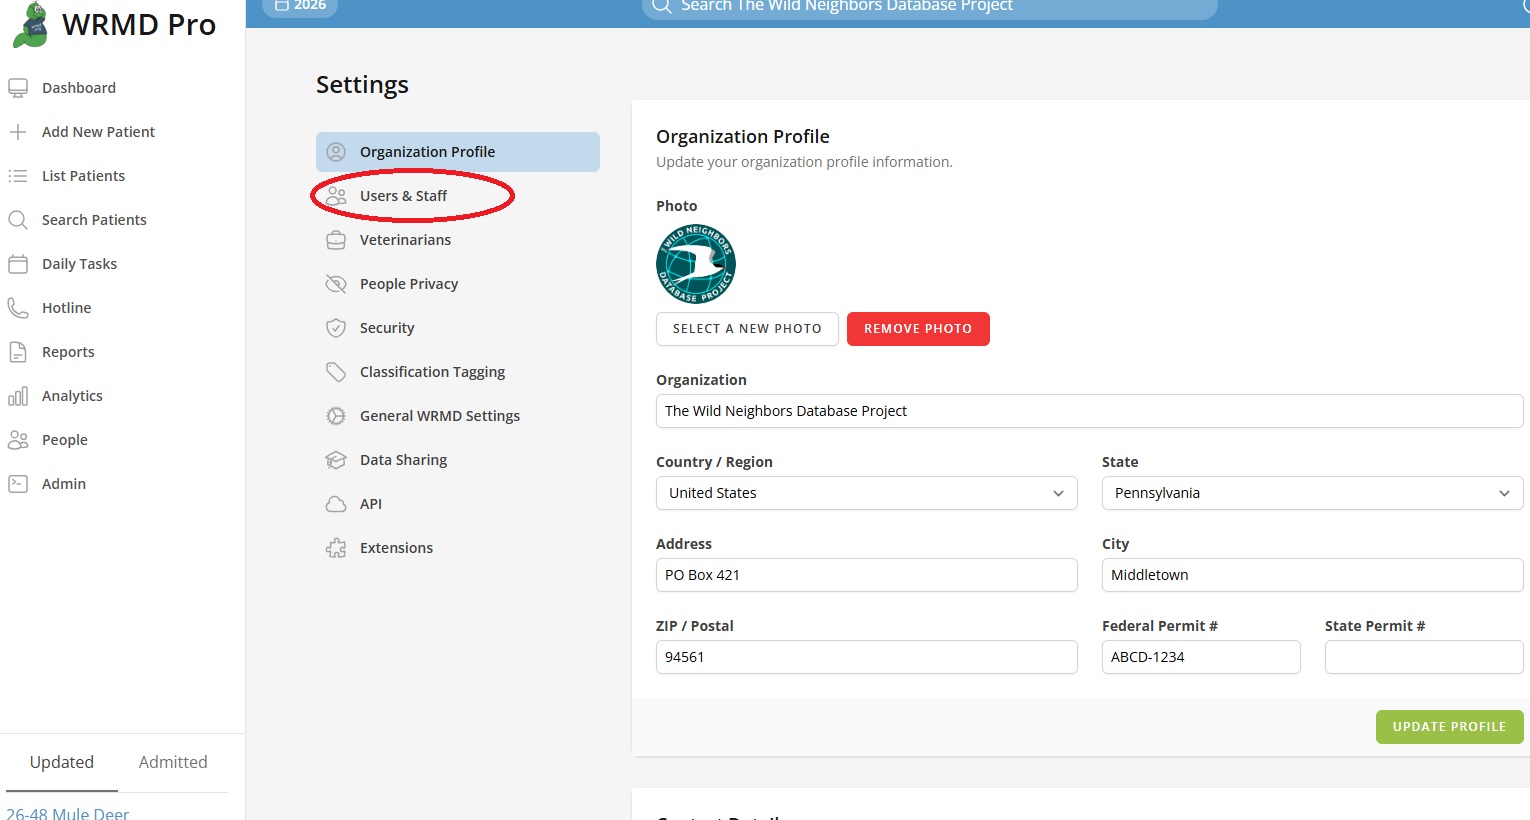This screenshot has height=820, width=1530.
Task: Click the API cloud icon
Action: click(x=336, y=504)
